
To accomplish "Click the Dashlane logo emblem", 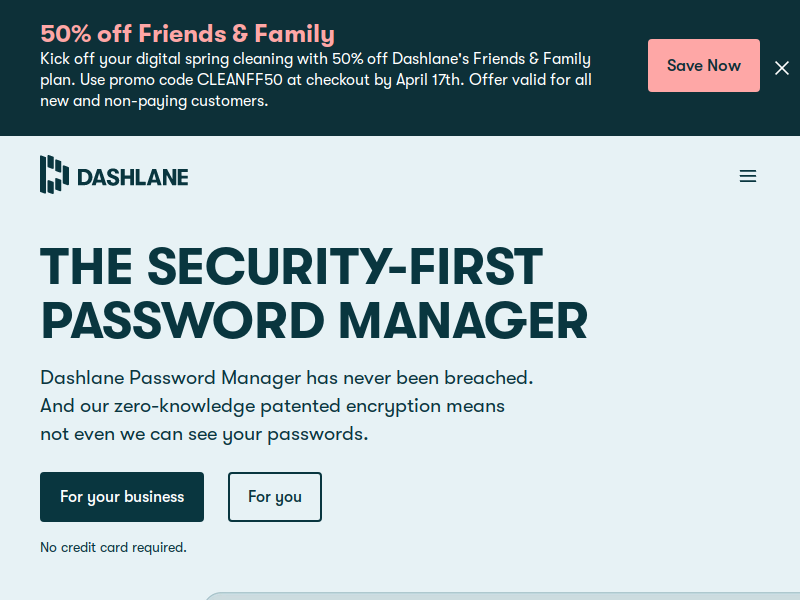I will [55, 174].
